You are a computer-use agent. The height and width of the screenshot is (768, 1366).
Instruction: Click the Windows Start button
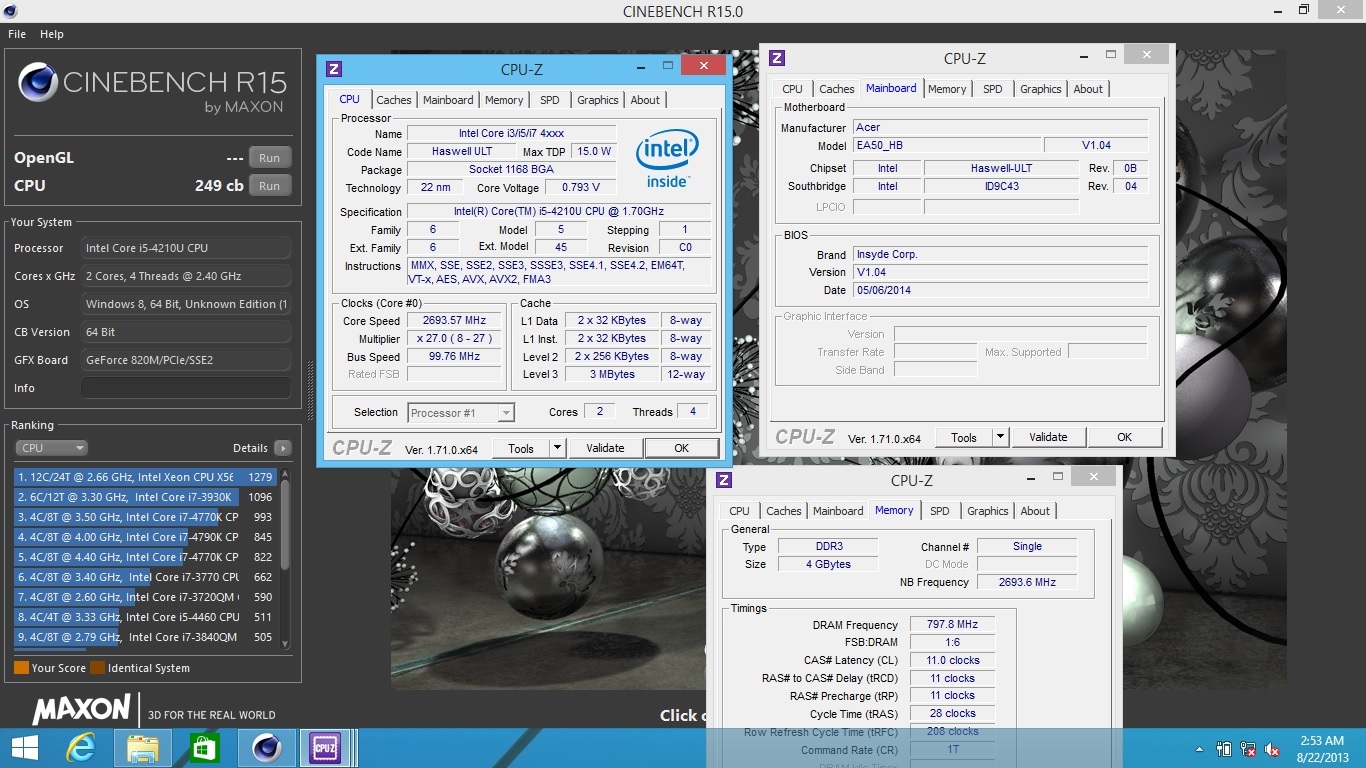pos(24,748)
